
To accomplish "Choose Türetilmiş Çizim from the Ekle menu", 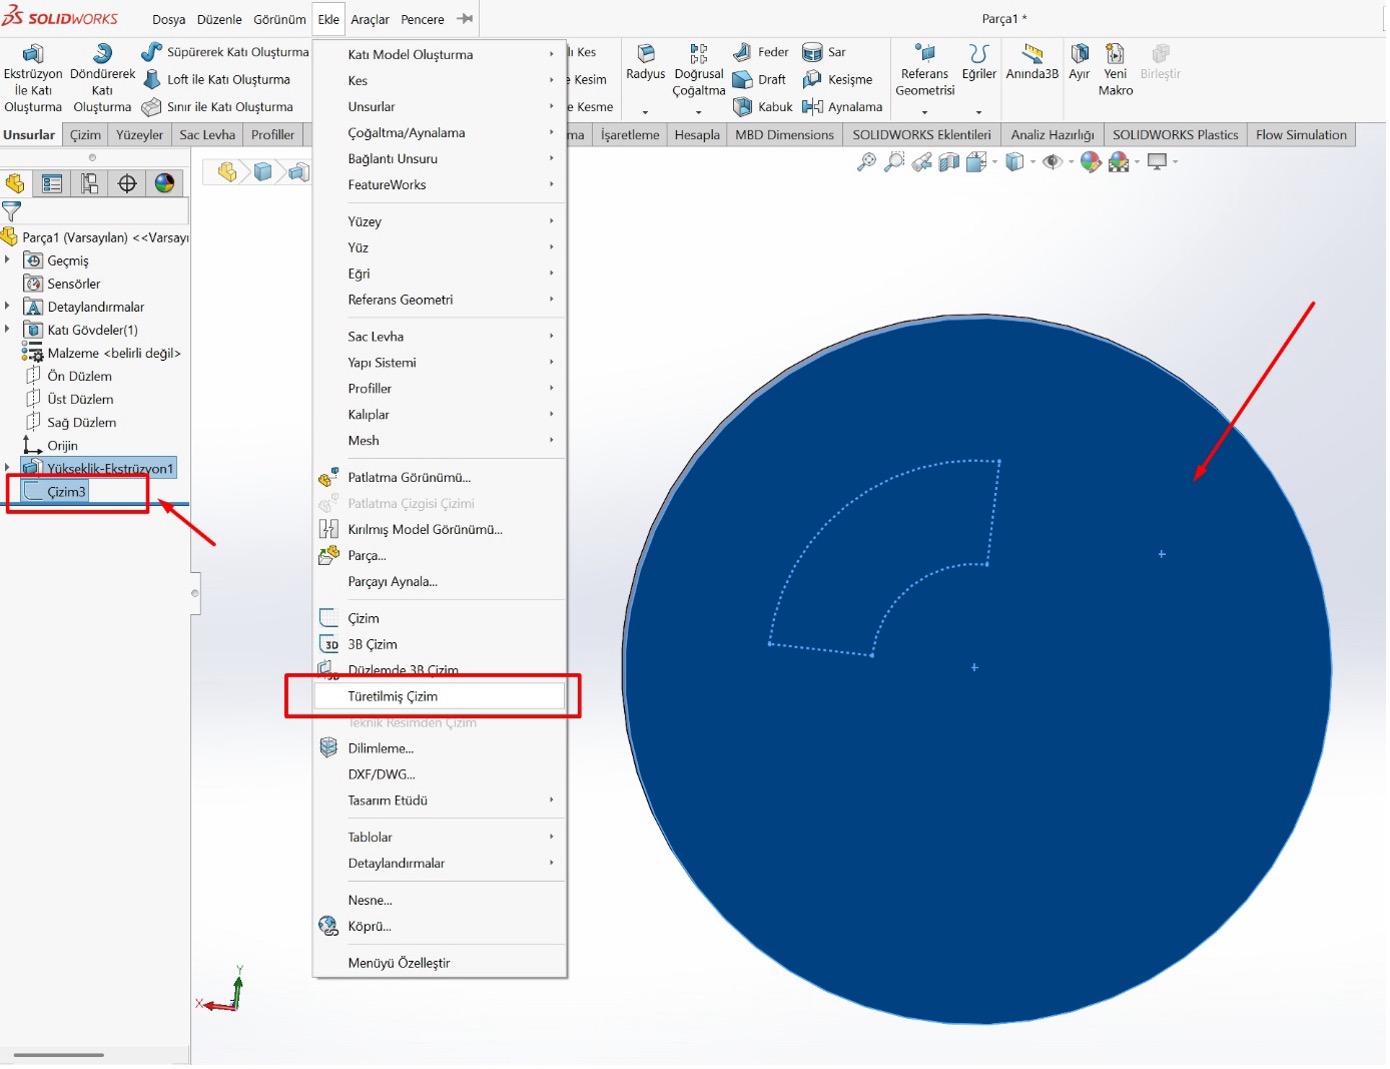I will (x=393, y=696).
